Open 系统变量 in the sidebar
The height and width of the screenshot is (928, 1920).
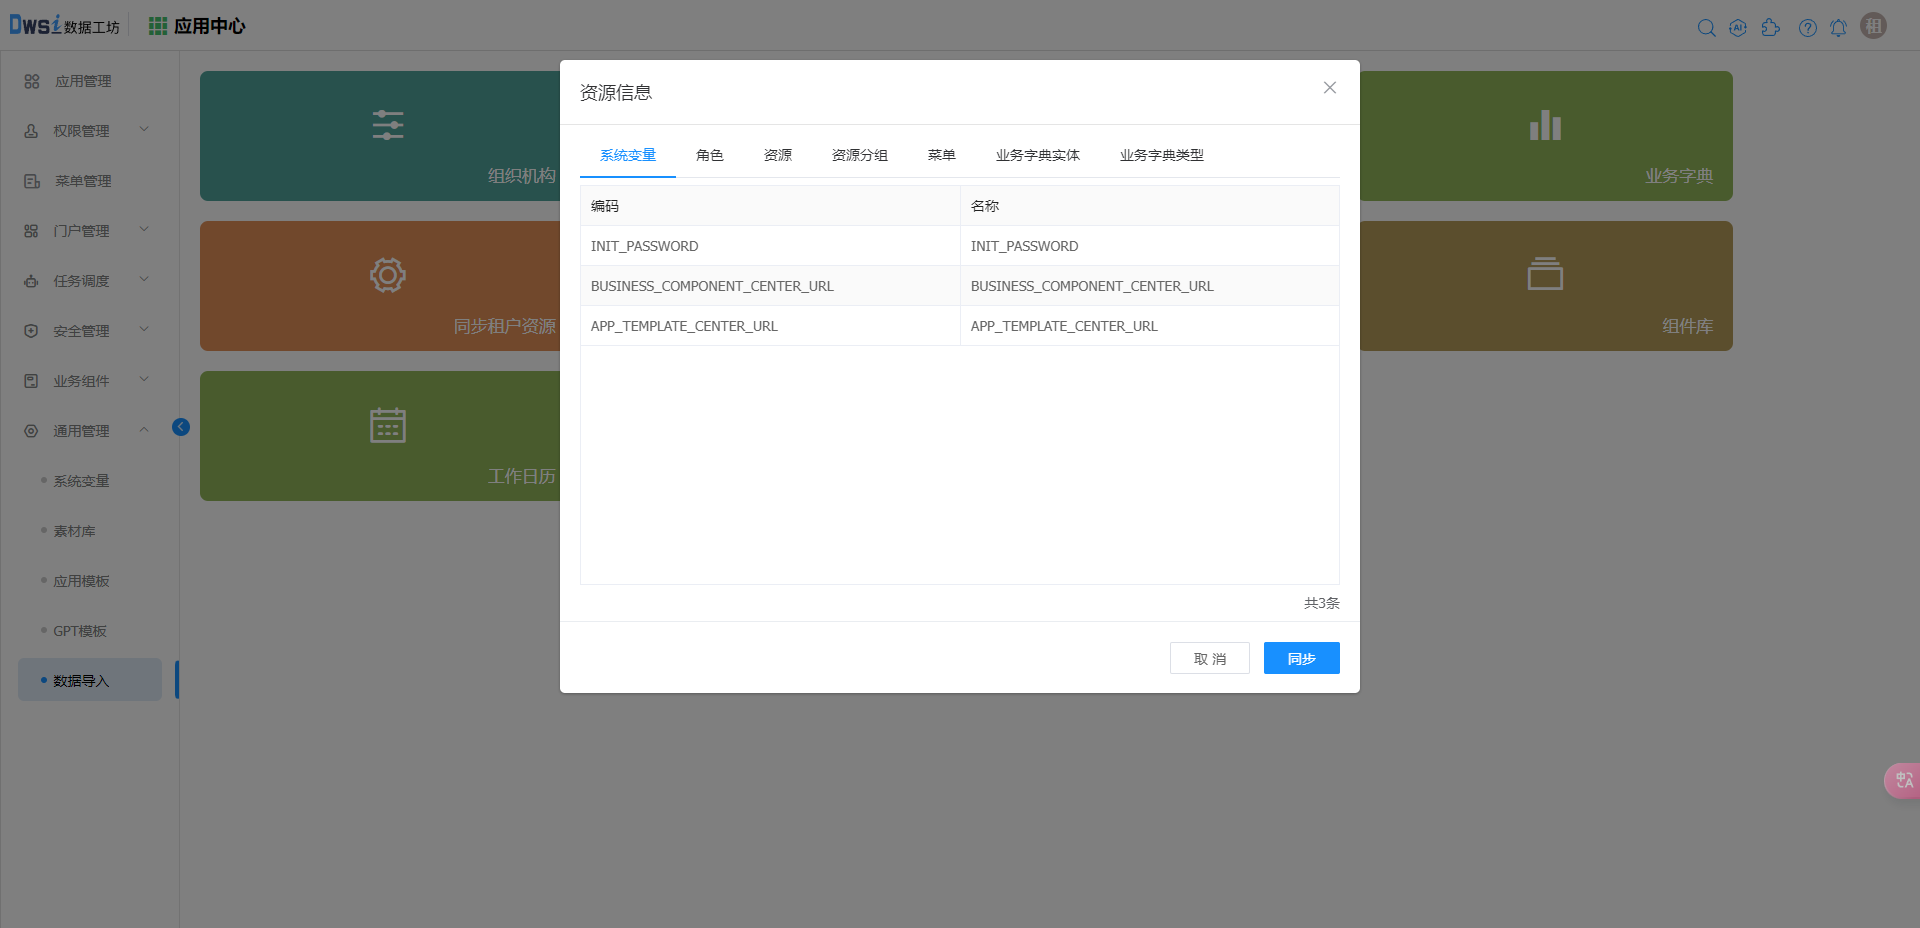pos(81,481)
